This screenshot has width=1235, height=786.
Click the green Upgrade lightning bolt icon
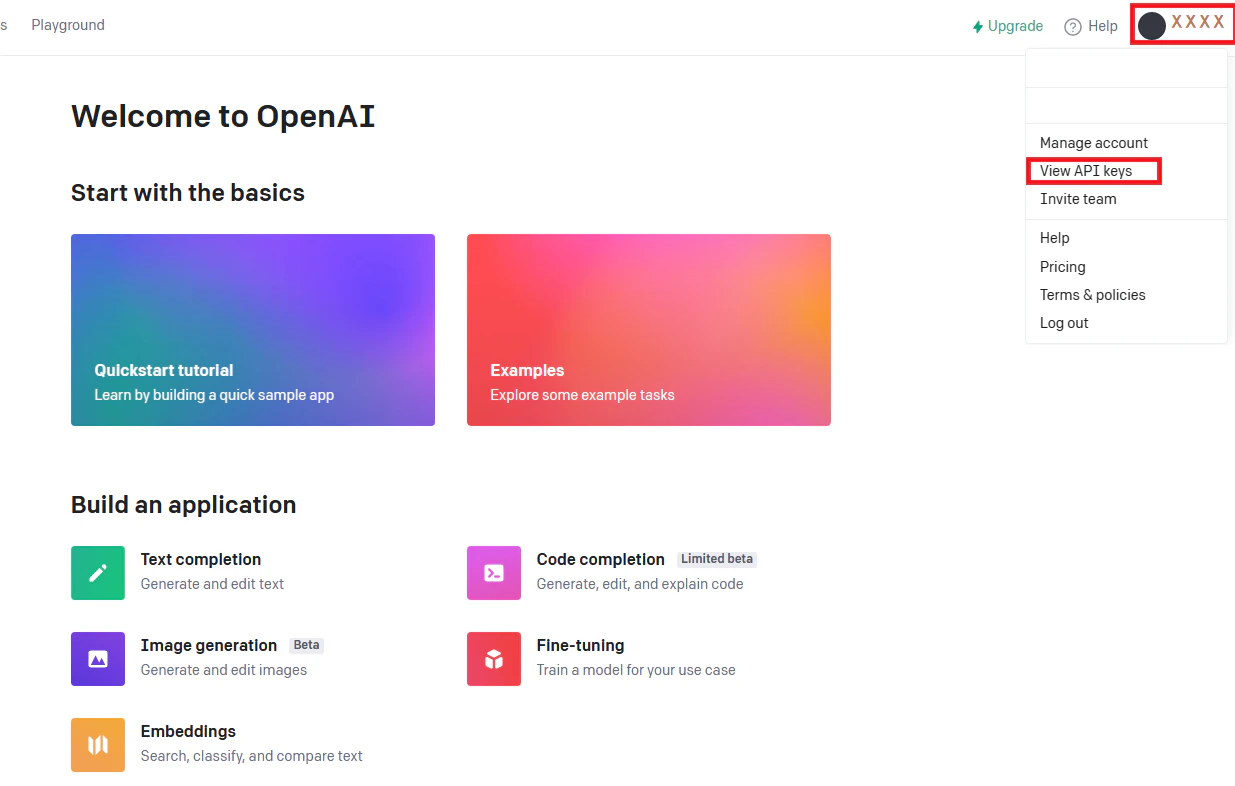[978, 27]
